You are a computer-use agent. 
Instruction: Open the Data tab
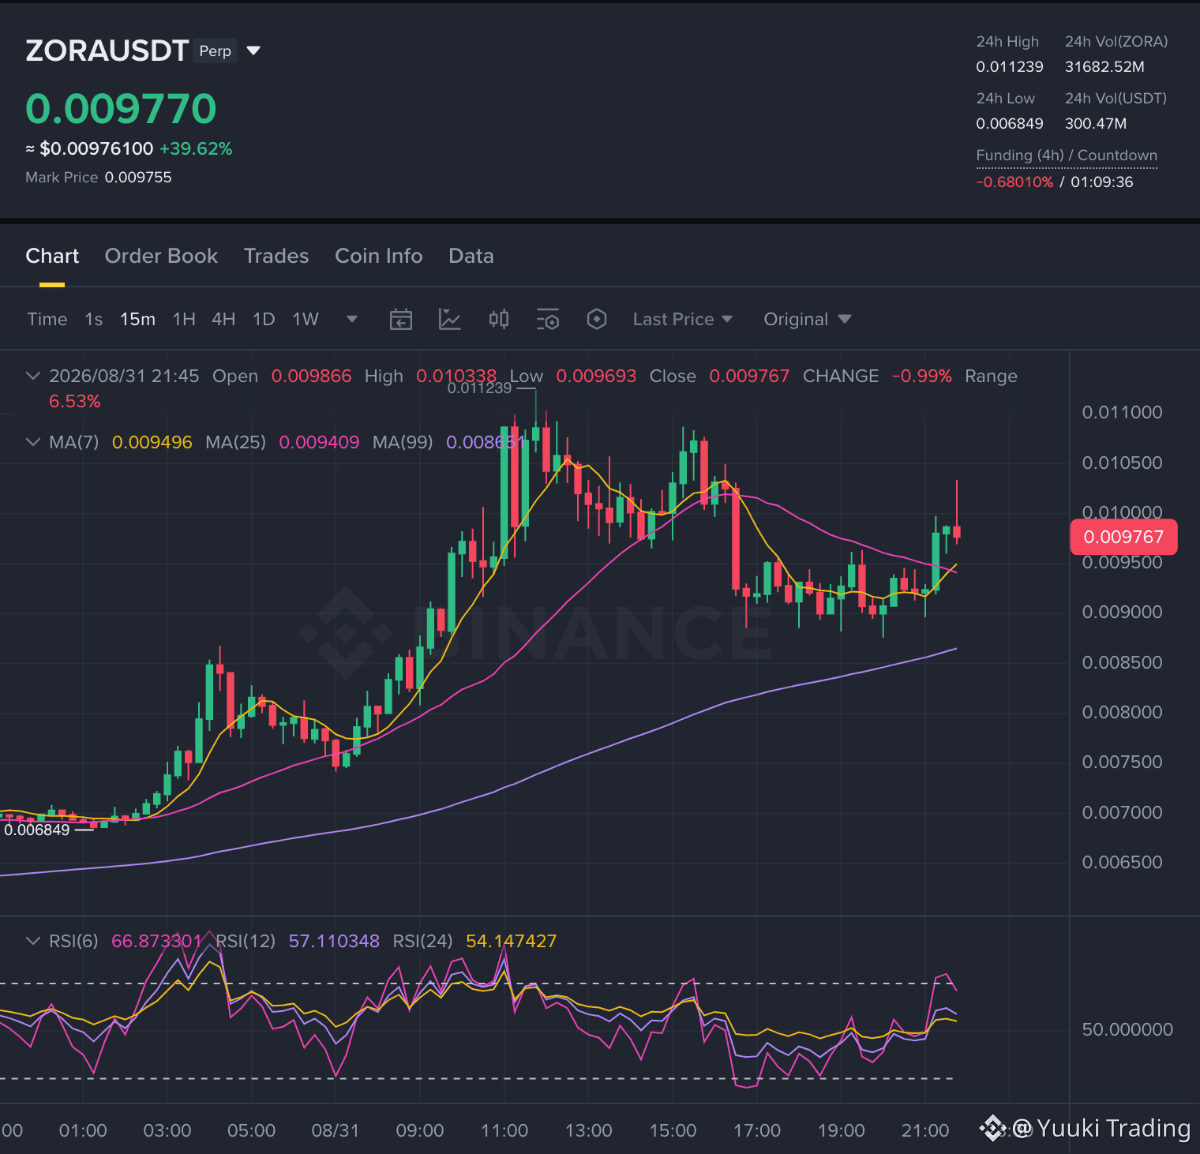tap(471, 256)
